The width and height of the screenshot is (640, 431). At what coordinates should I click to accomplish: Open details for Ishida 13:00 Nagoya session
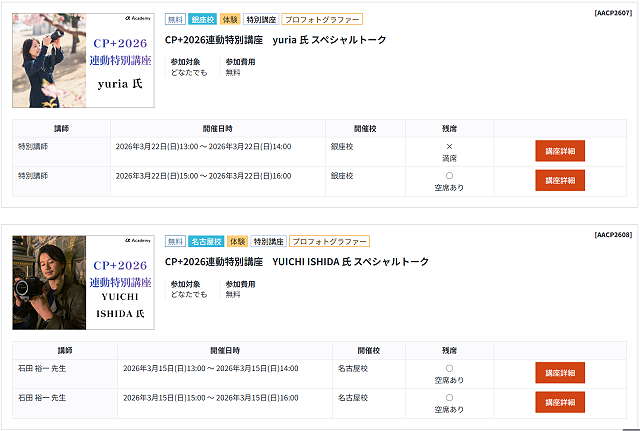pos(559,373)
